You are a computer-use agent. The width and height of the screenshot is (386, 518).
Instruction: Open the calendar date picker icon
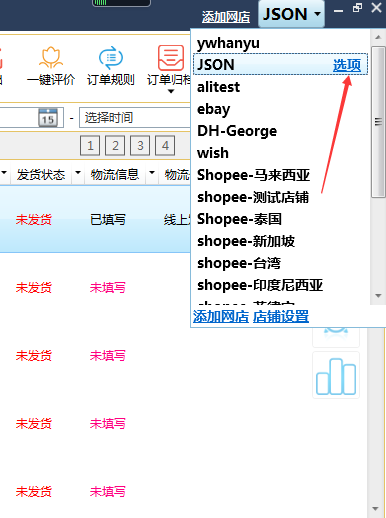[48, 117]
